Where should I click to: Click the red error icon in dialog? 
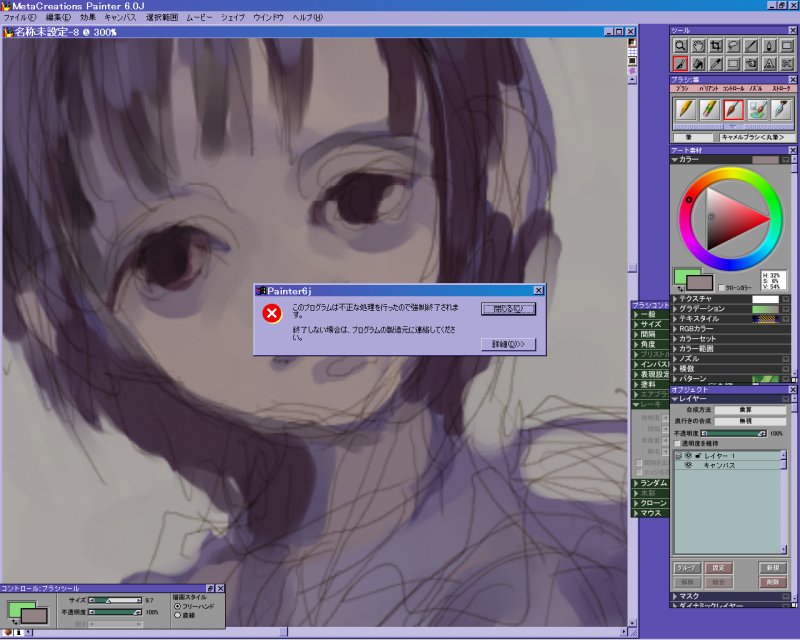[272, 313]
